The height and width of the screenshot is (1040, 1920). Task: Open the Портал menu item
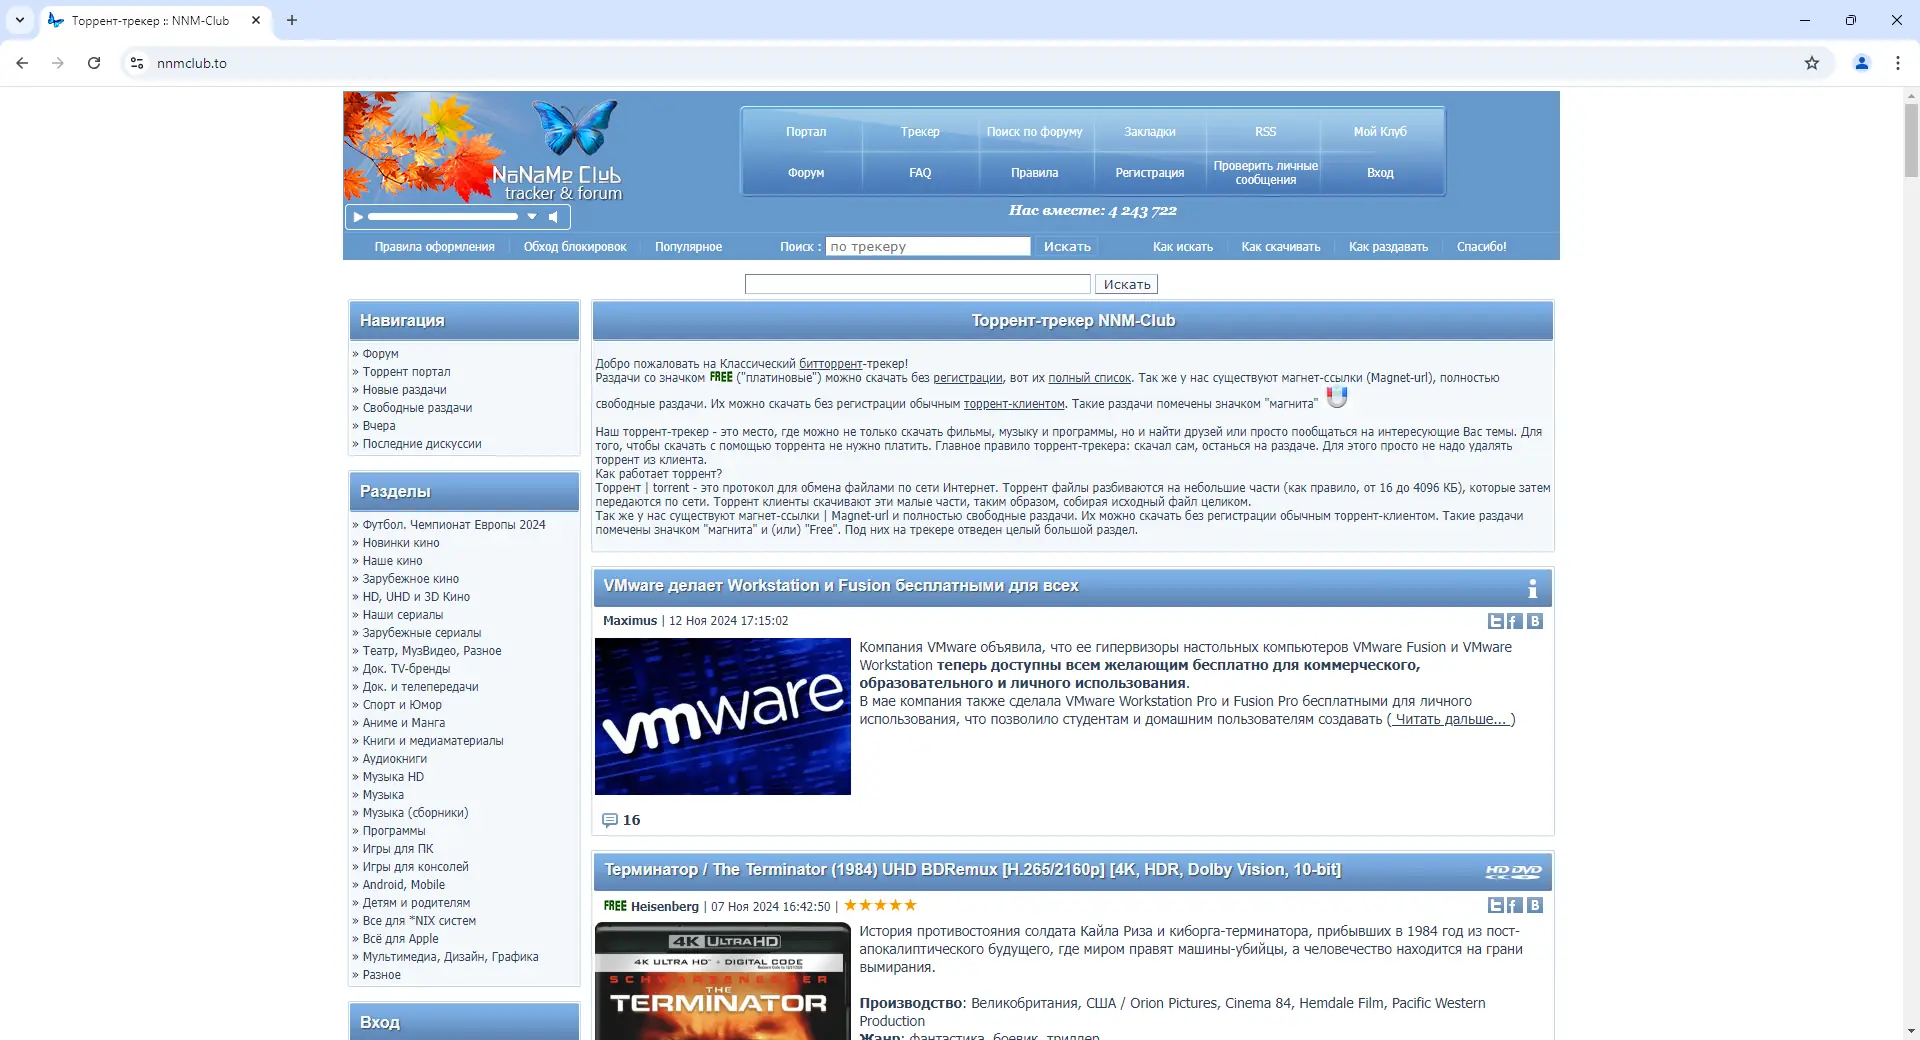806,132
